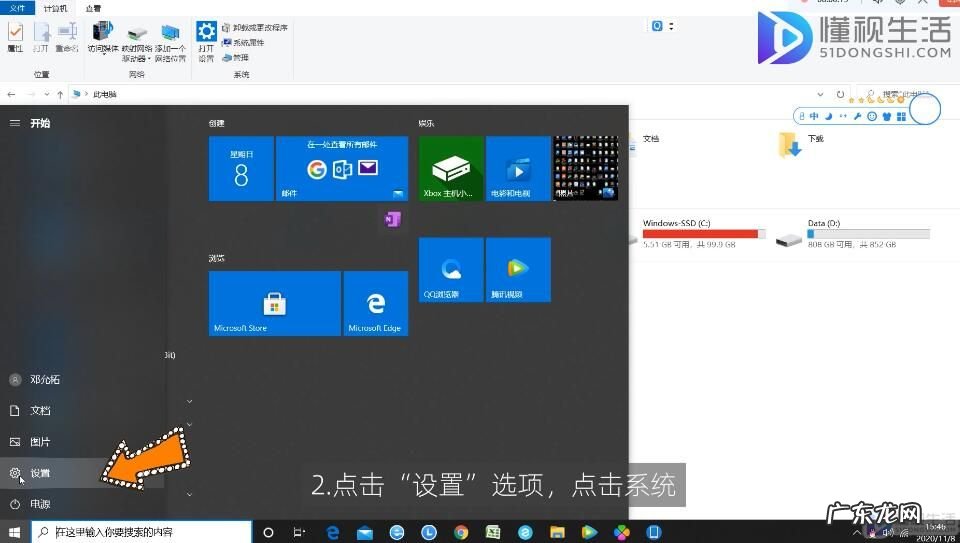Open the calendar tile showing 8
This screenshot has height=543, width=960.
[x=241, y=168]
